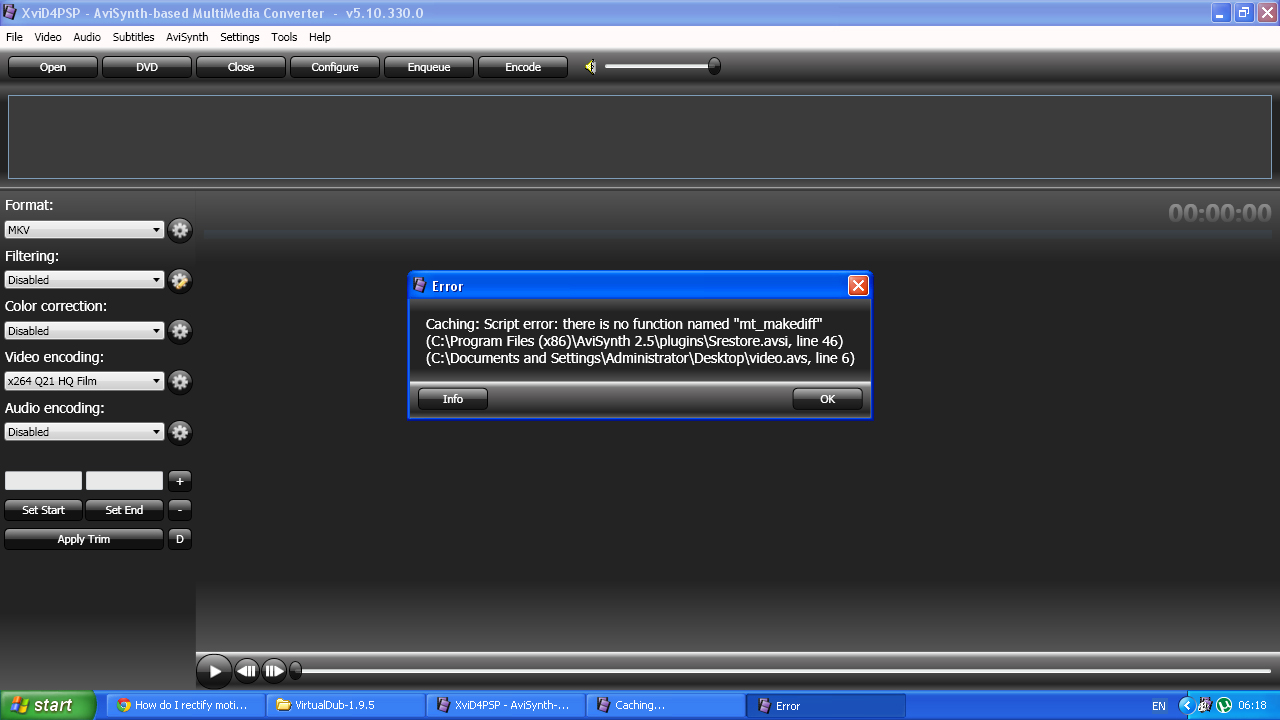The height and width of the screenshot is (720, 1280).
Task: Expand the Audio encoding dropdown
Action: [84, 432]
